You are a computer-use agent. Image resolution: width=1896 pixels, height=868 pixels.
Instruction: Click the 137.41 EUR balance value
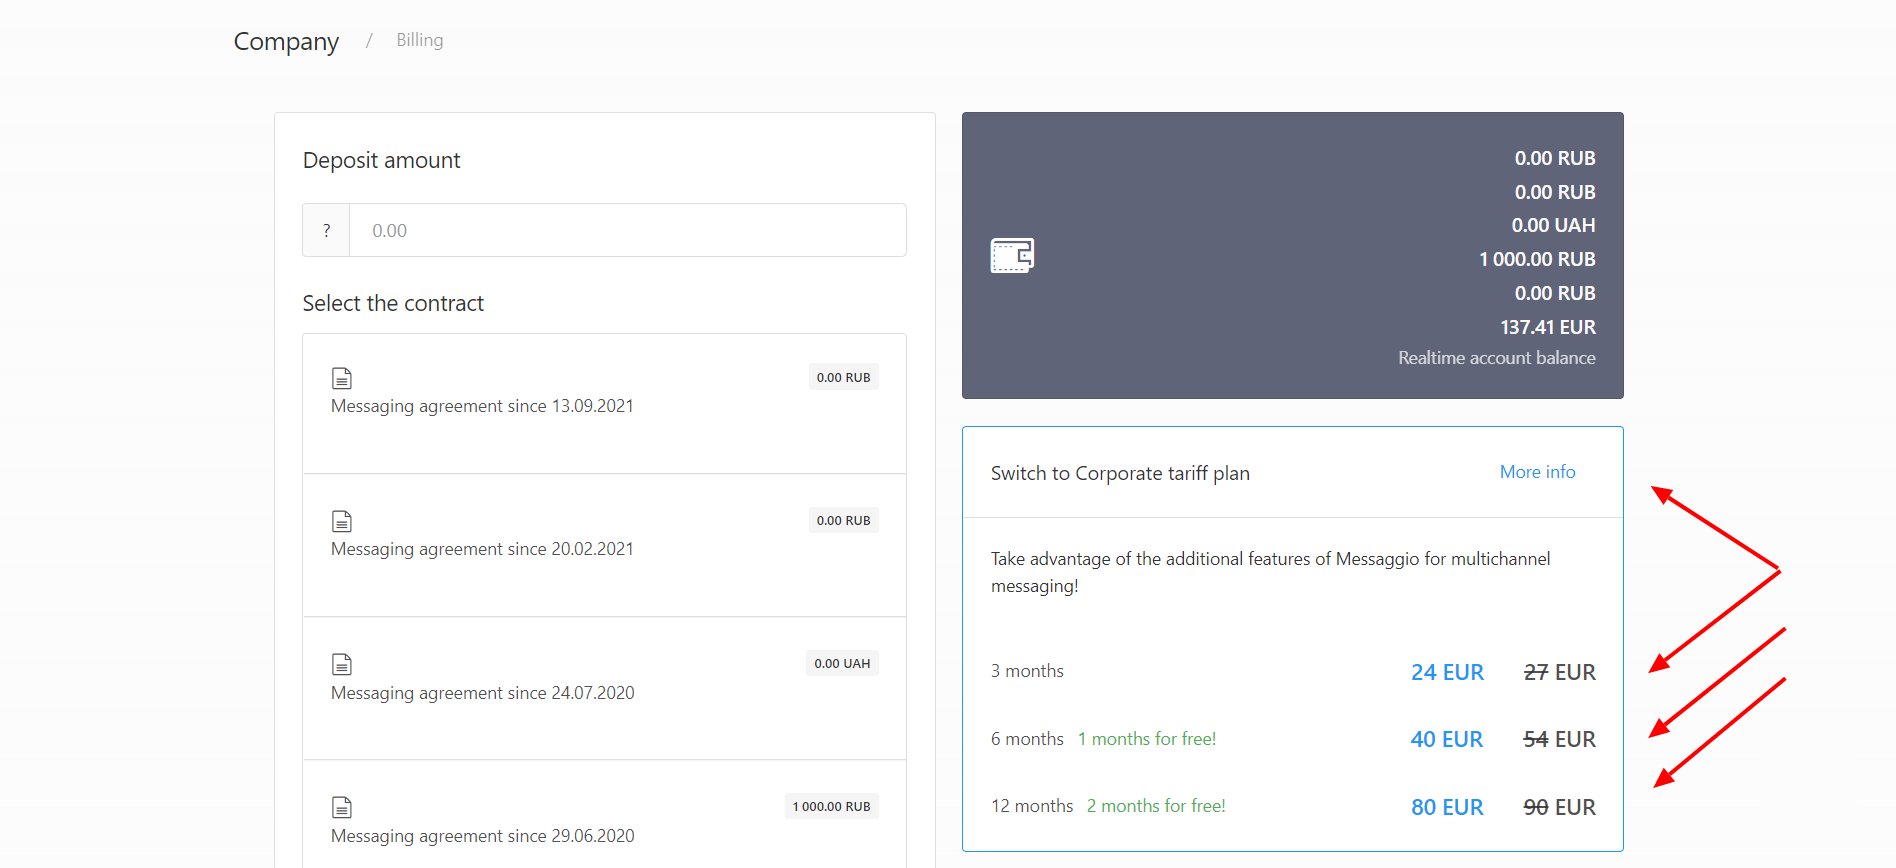coord(1547,327)
